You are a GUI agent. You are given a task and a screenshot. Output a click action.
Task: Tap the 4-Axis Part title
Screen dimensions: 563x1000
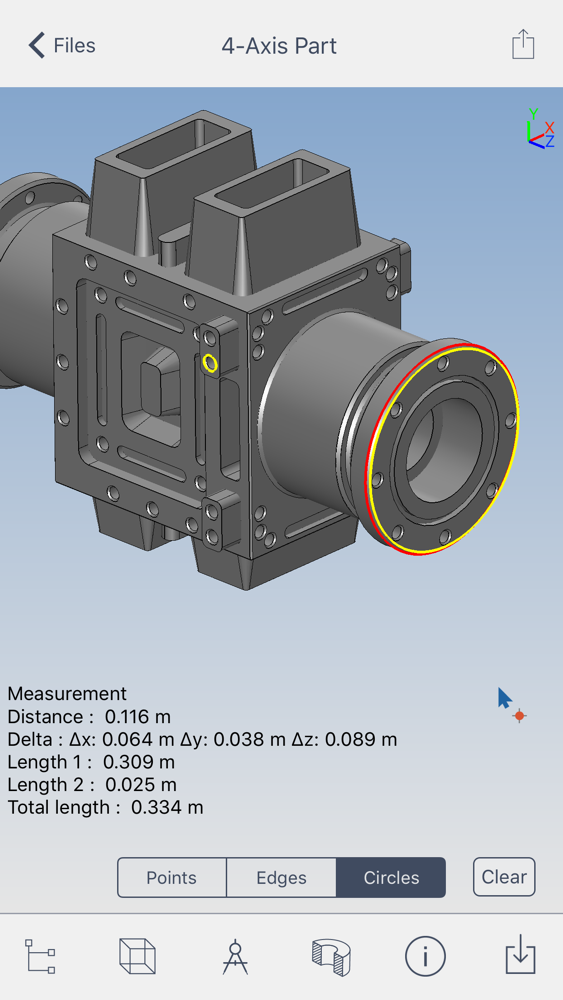click(279, 46)
